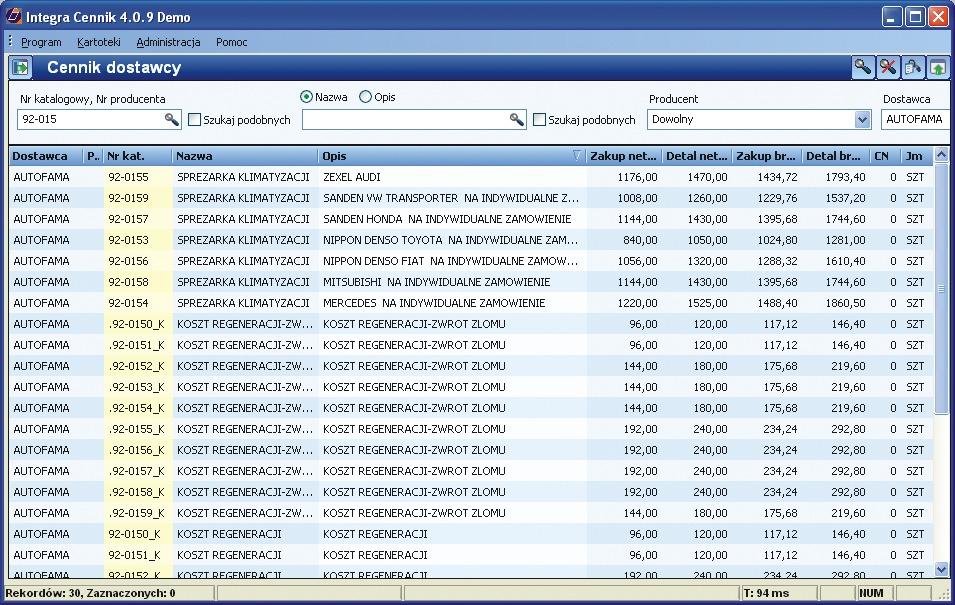Open the Administracja menu

coord(168,42)
